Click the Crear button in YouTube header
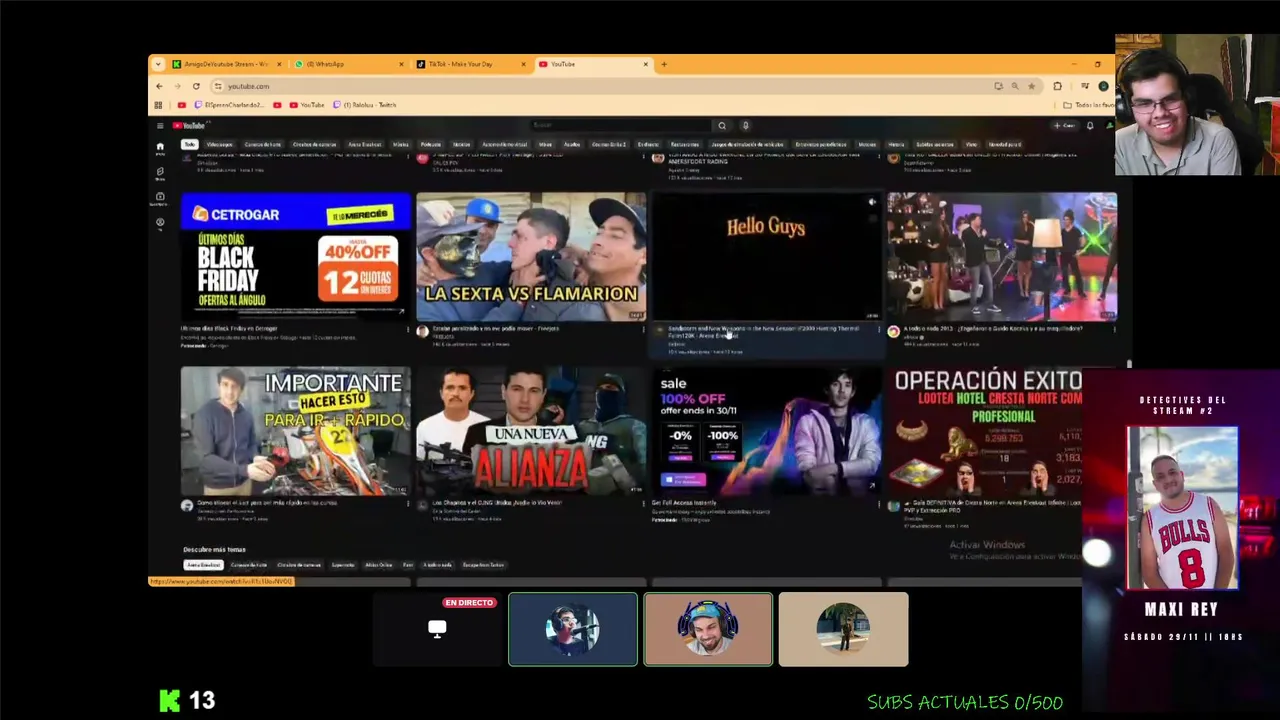 pos(1064,126)
